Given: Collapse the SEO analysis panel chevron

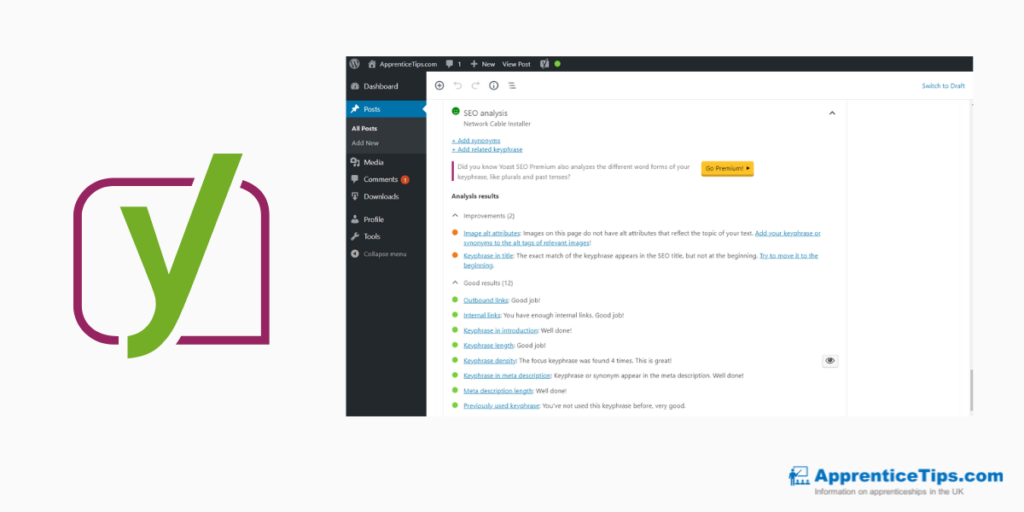Looking at the screenshot, I should tap(832, 113).
